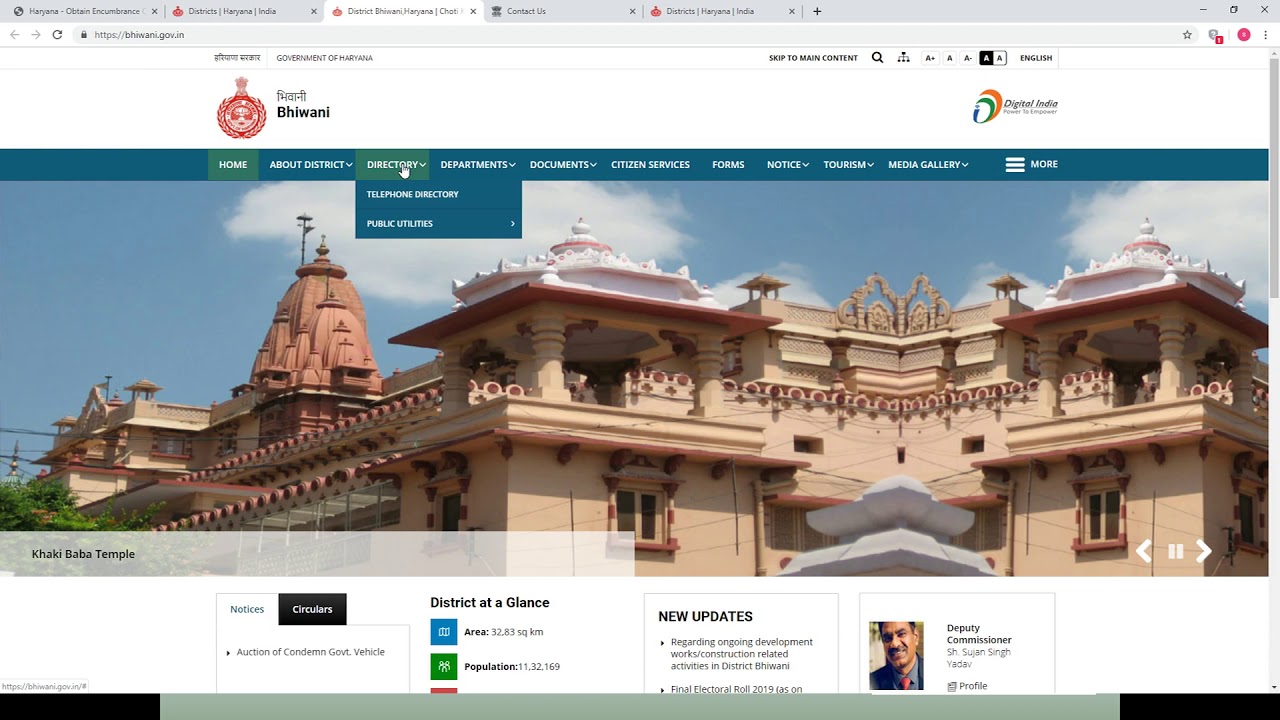Choose Telephone Directory from dropdown
The height and width of the screenshot is (720, 1280).
(438, 194)
